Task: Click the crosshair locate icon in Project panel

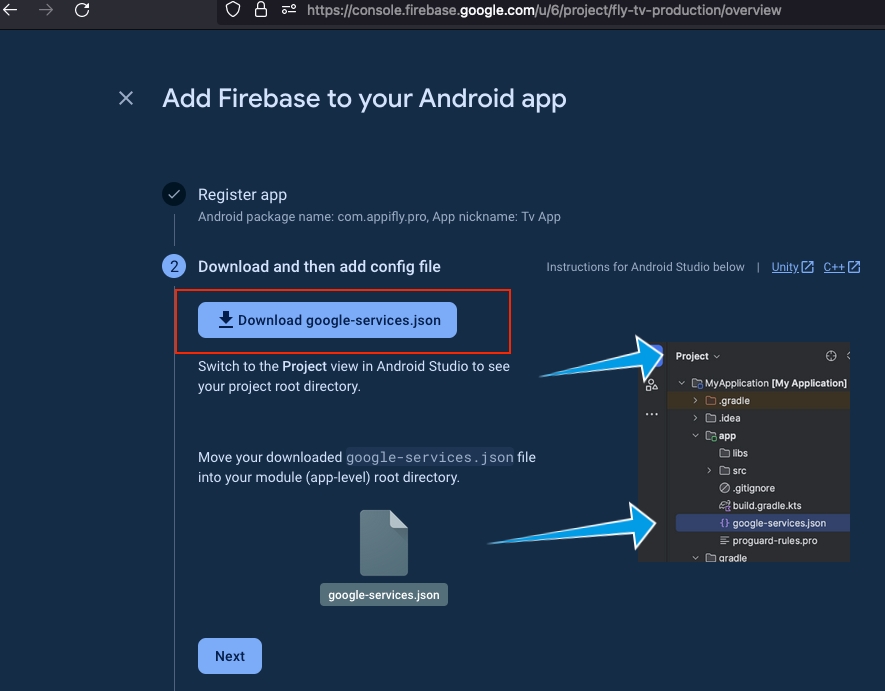Action: click(830, 356)
